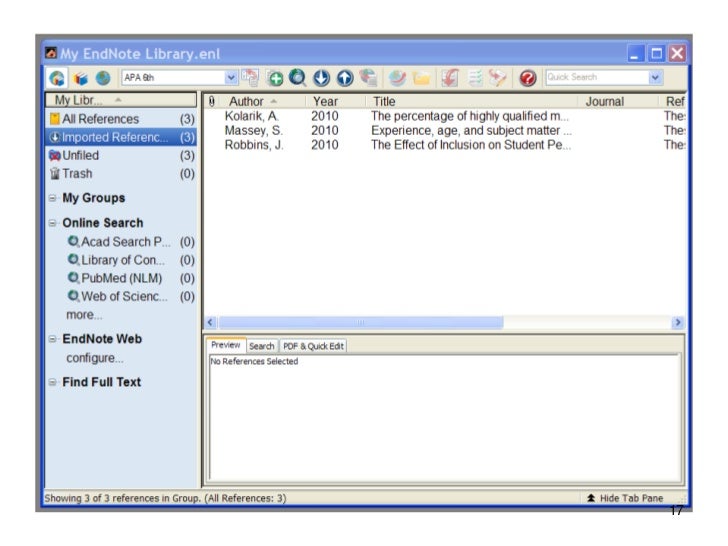This screenshot has width=728, height=546.
Task: Click the Open Link globe icon
Action: (397, 78)
